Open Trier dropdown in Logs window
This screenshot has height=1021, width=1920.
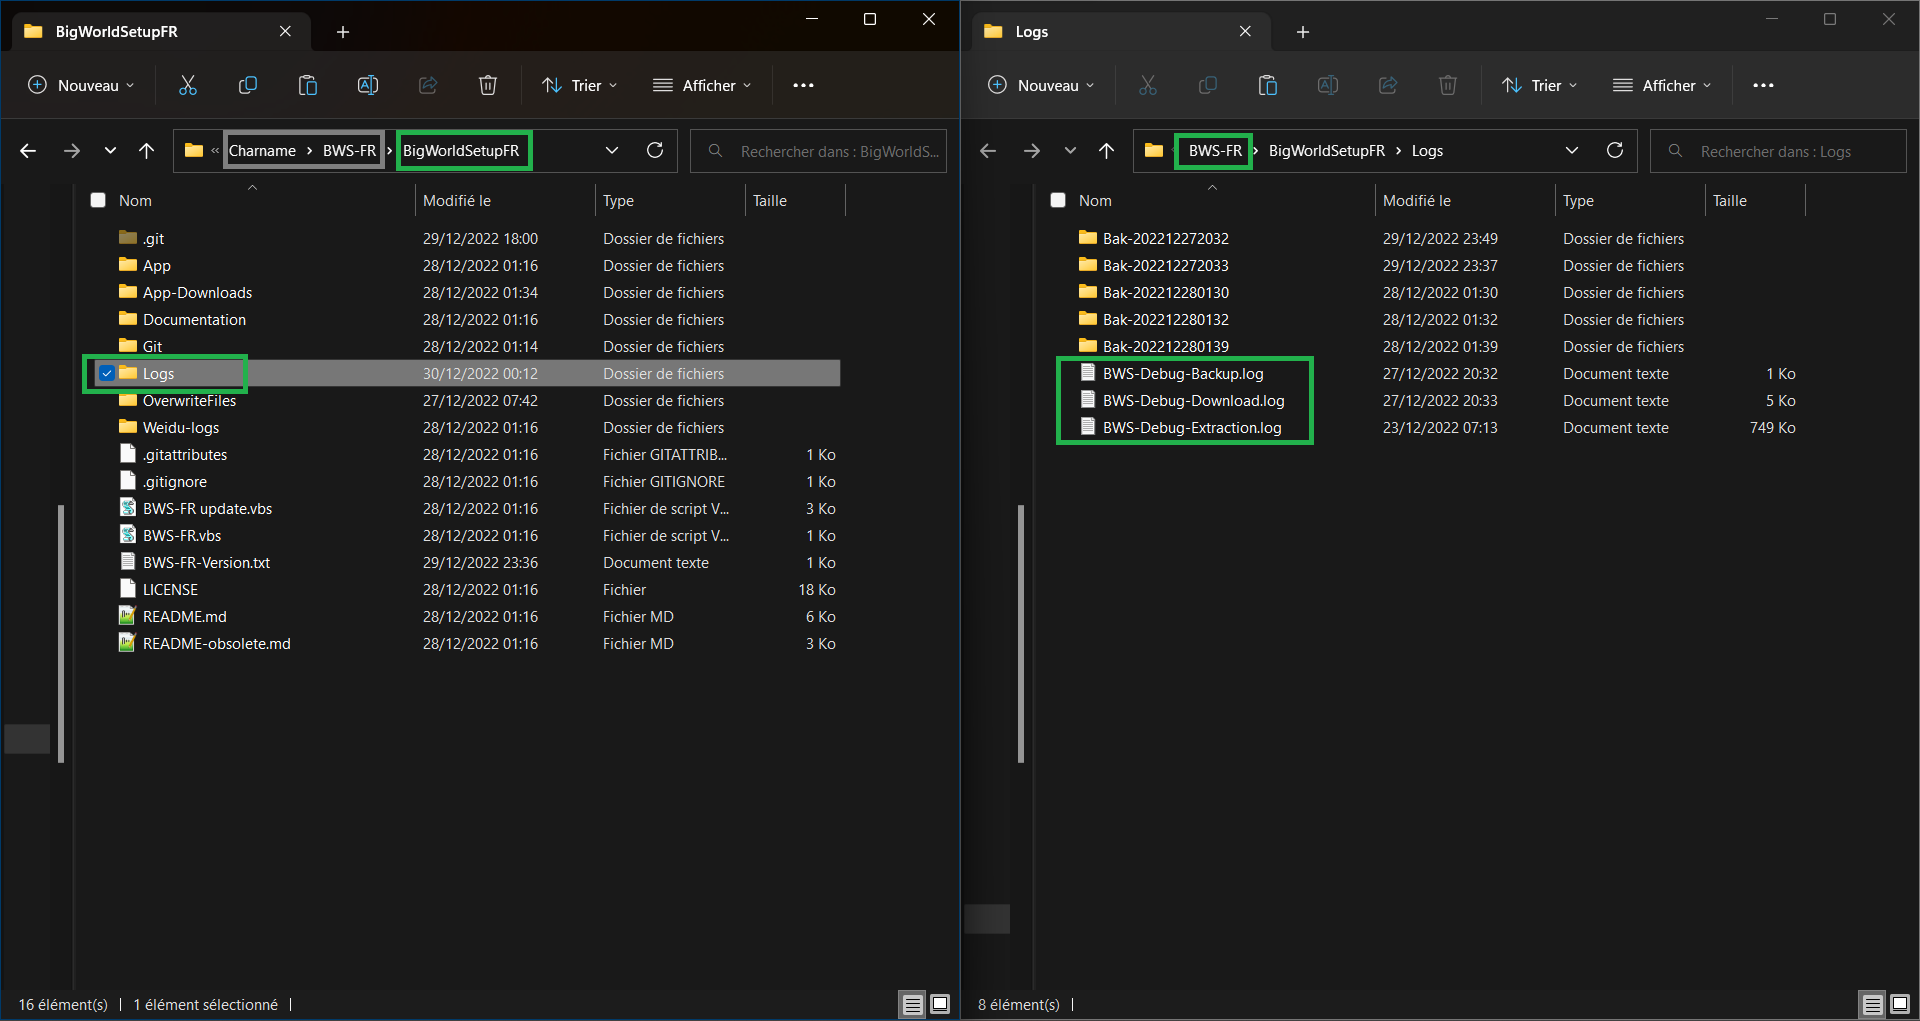pos(1540,85)
